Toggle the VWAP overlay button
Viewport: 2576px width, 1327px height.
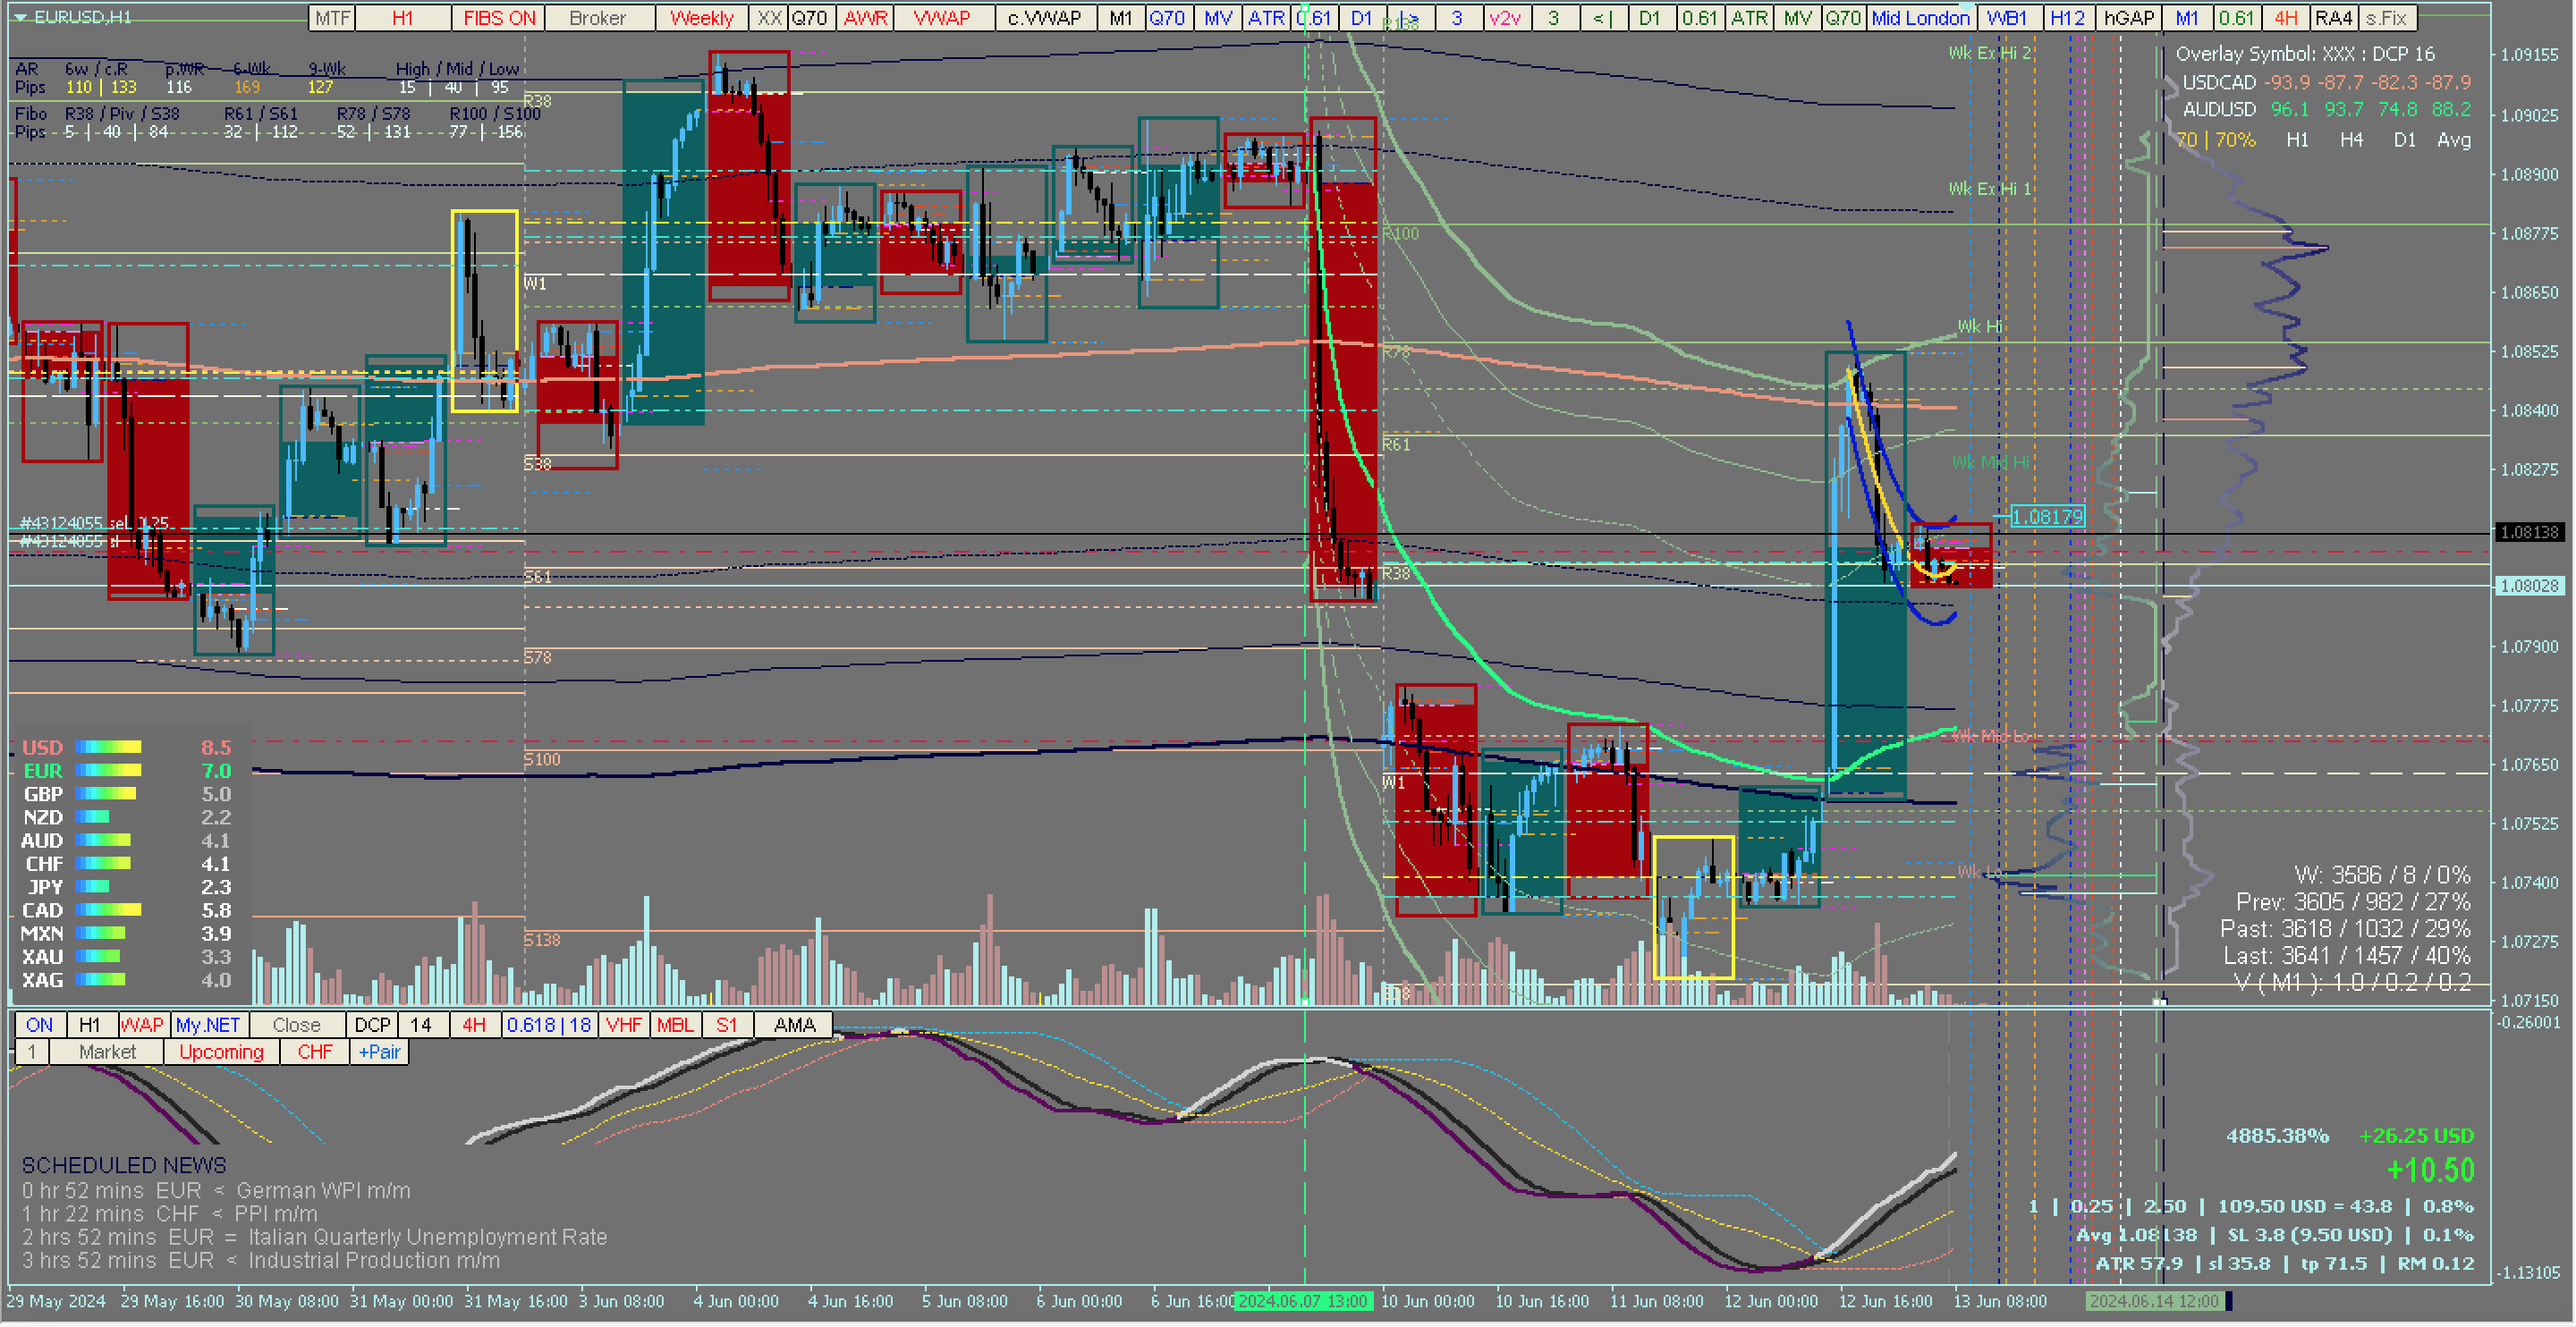[x=942, y=18]
